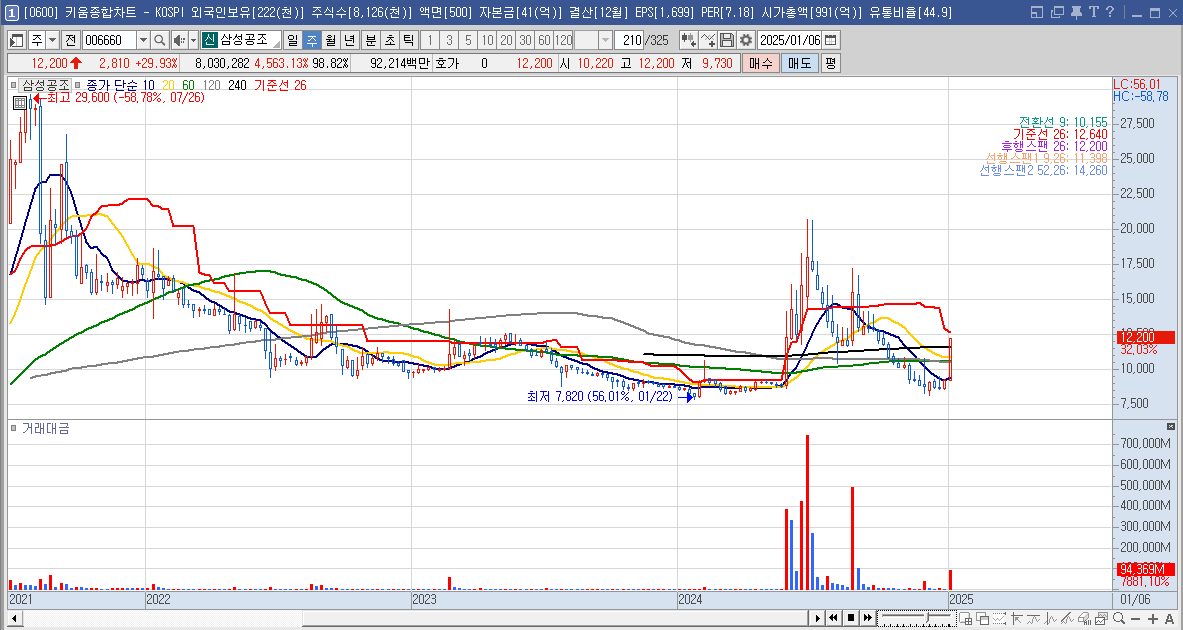Select the 일 (daily) period button
This screenshot has width=1183, height=630.
[x=293, y=40]
